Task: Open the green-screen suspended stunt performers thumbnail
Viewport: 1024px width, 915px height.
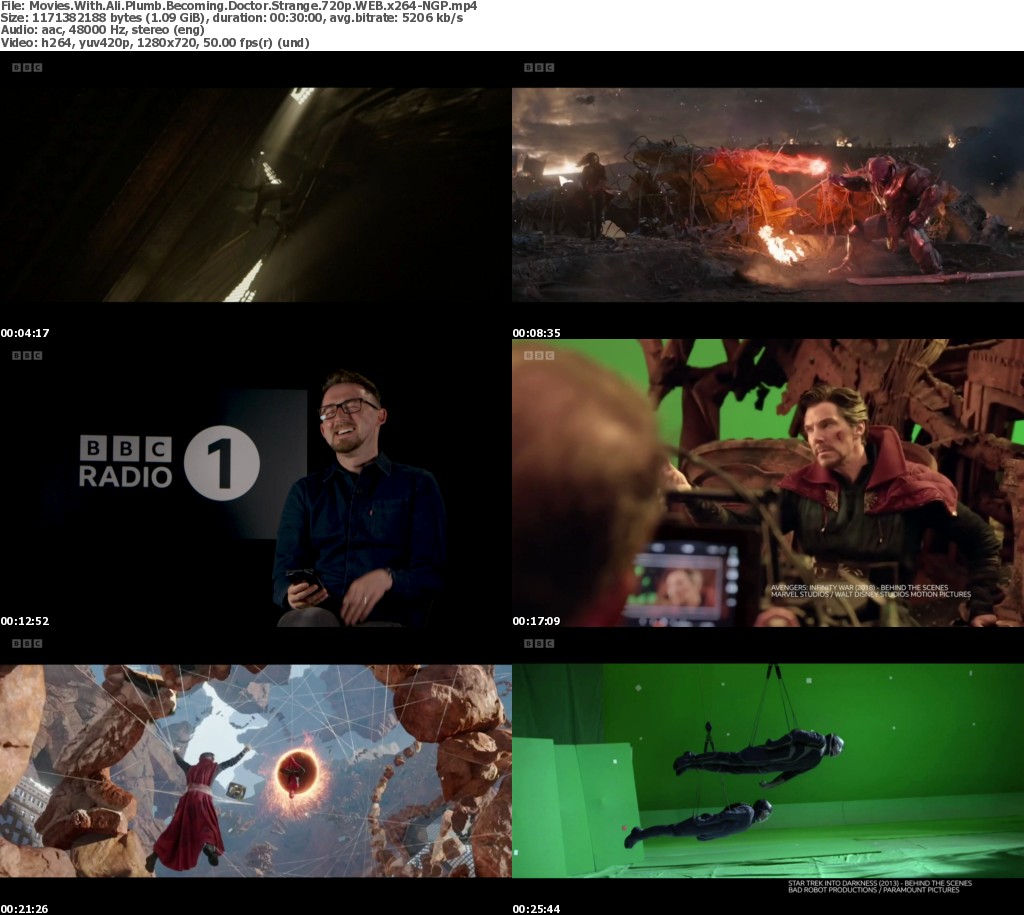Action: pos(767,770)
